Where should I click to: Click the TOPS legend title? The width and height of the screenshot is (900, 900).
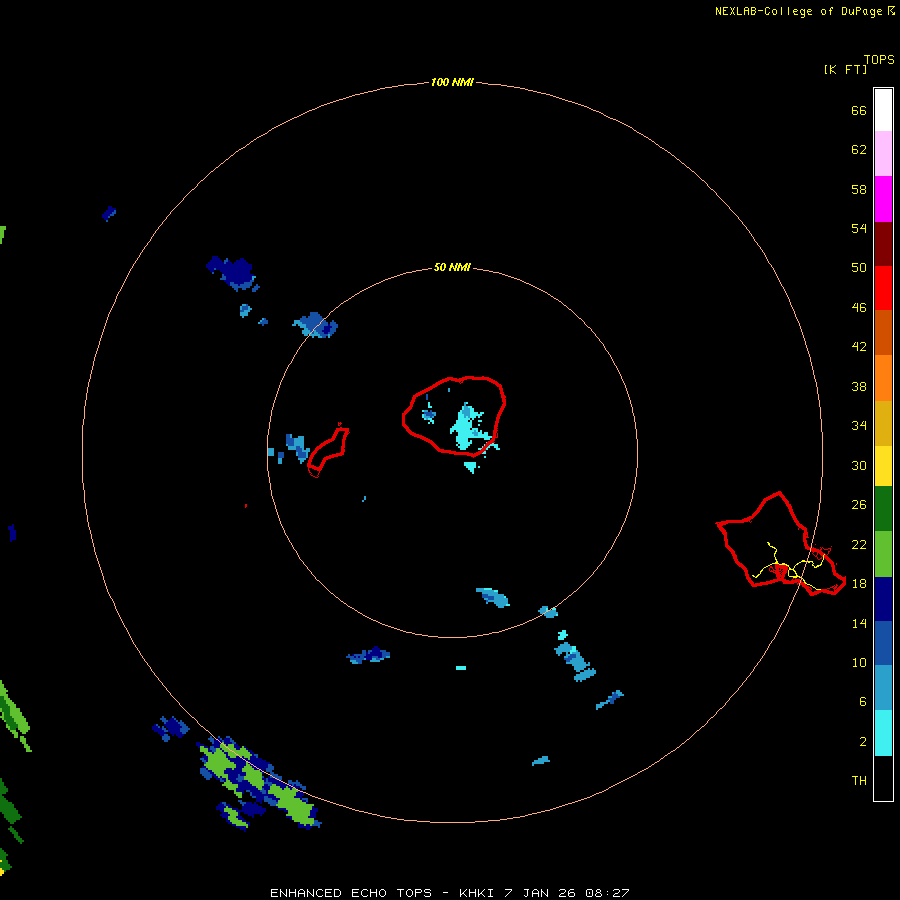point(879,60)
